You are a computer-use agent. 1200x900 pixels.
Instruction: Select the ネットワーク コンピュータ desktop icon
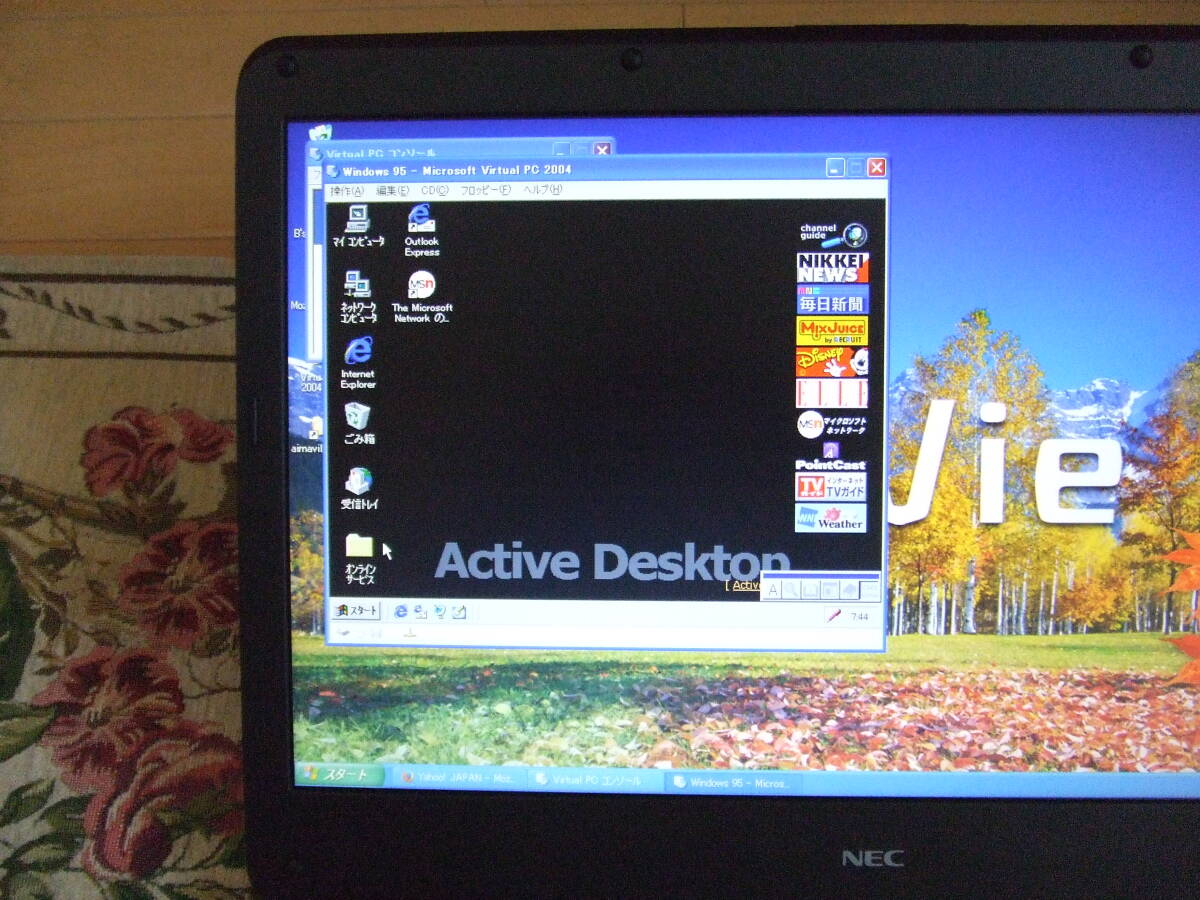point(357,297)
